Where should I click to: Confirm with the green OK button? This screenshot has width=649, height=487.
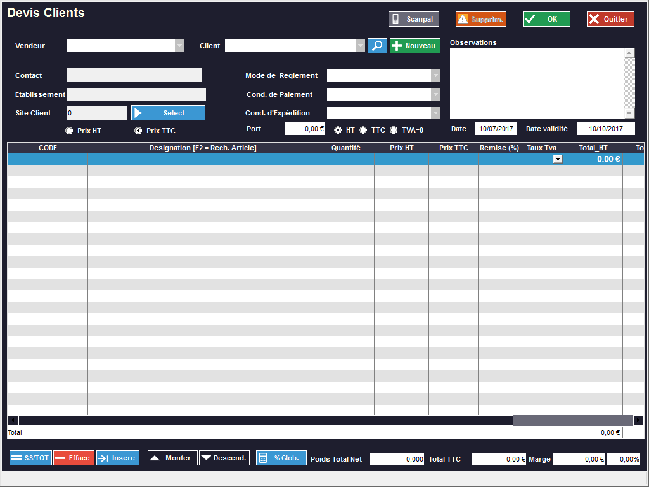tap(546, 19)
